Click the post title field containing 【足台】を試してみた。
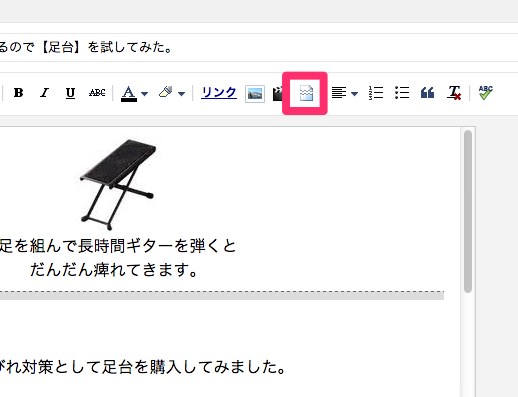Screen dimensions: 518x397 tap(259, 47)
